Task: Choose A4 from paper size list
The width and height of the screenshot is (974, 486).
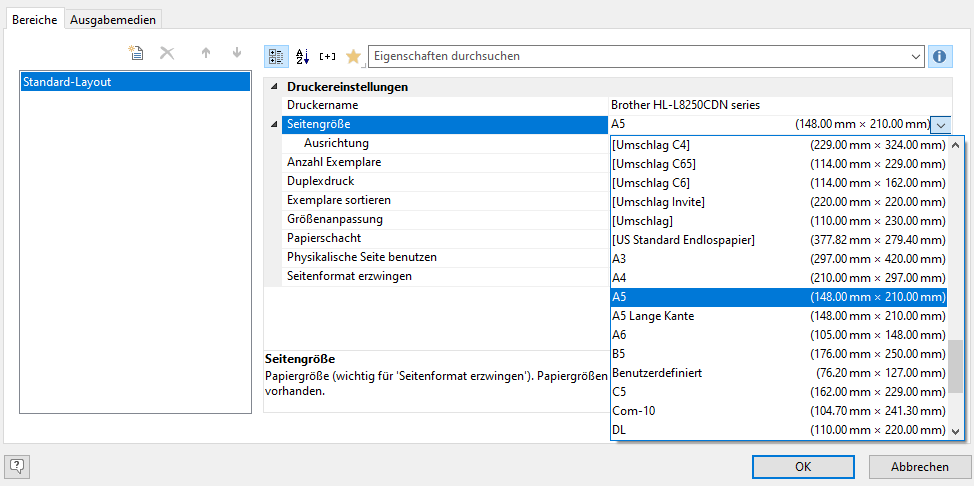Action: pyautogui.click(x=619, y=278)
